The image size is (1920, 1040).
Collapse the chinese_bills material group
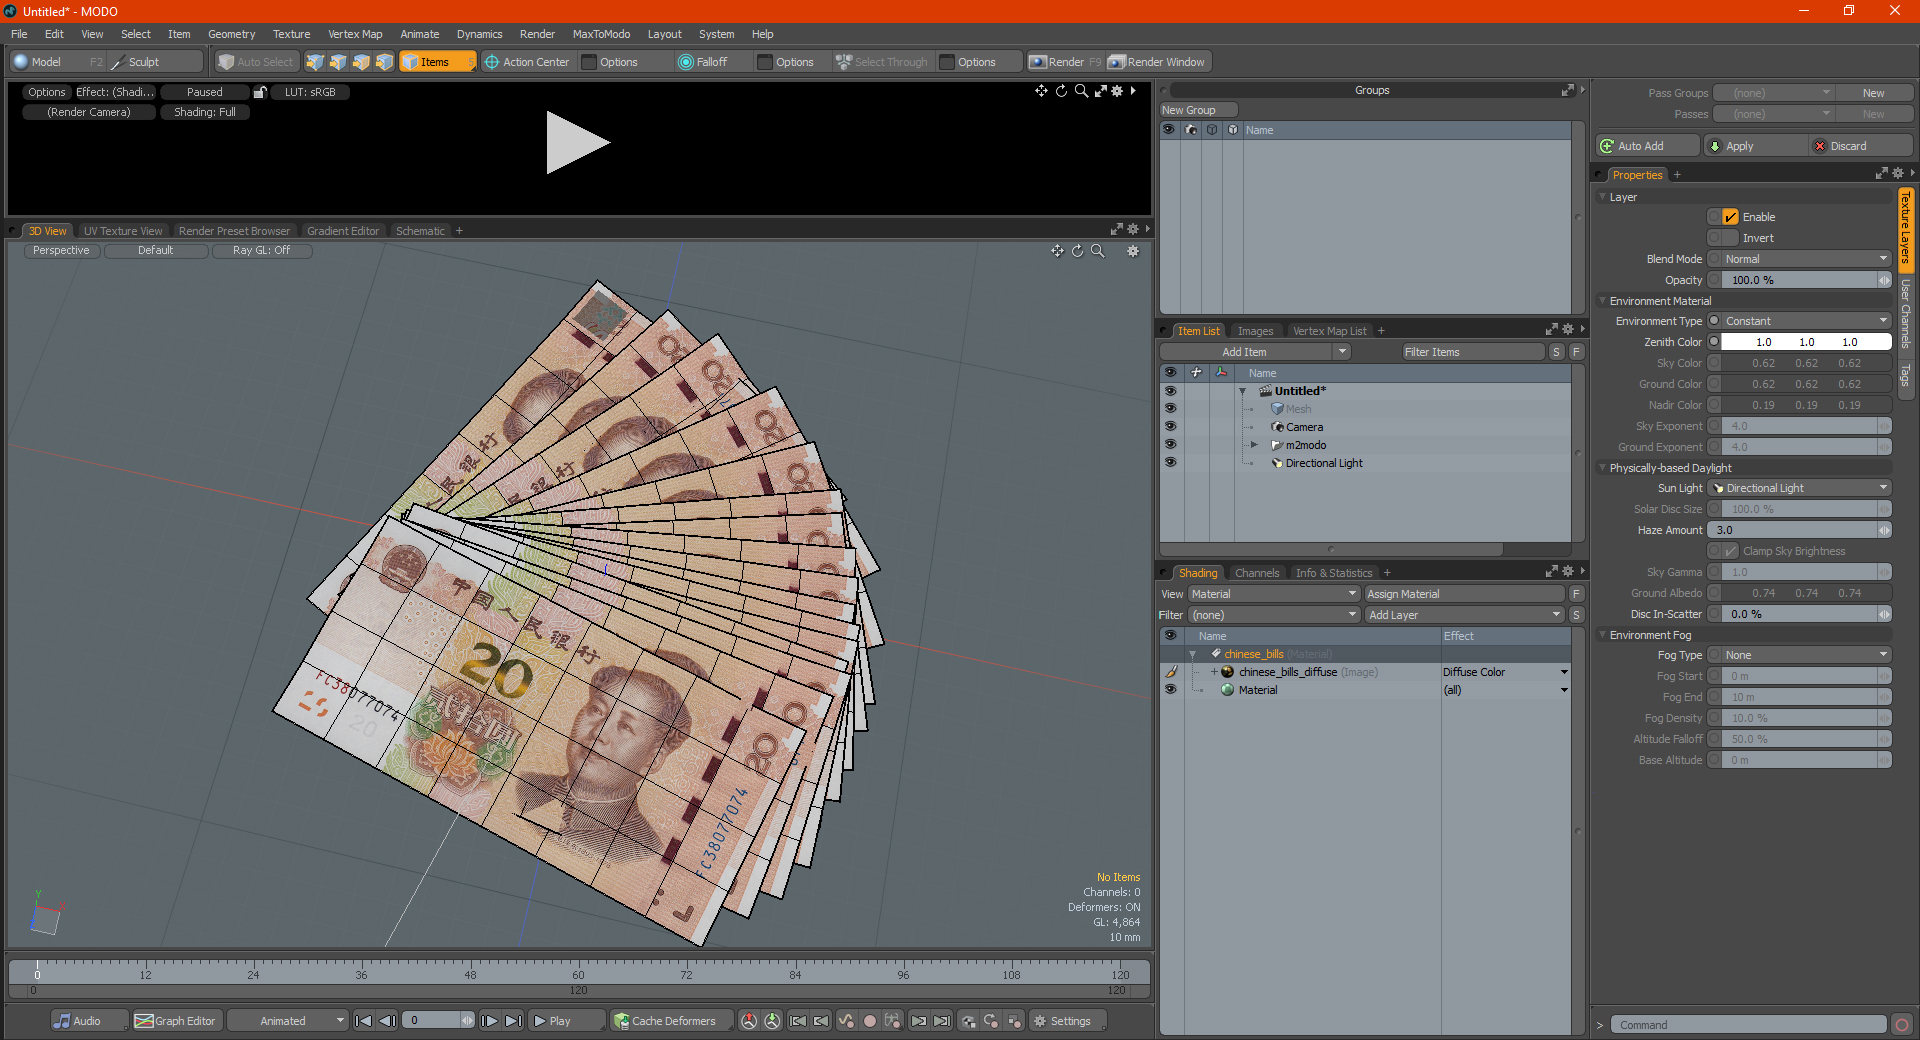point(1193,654)
